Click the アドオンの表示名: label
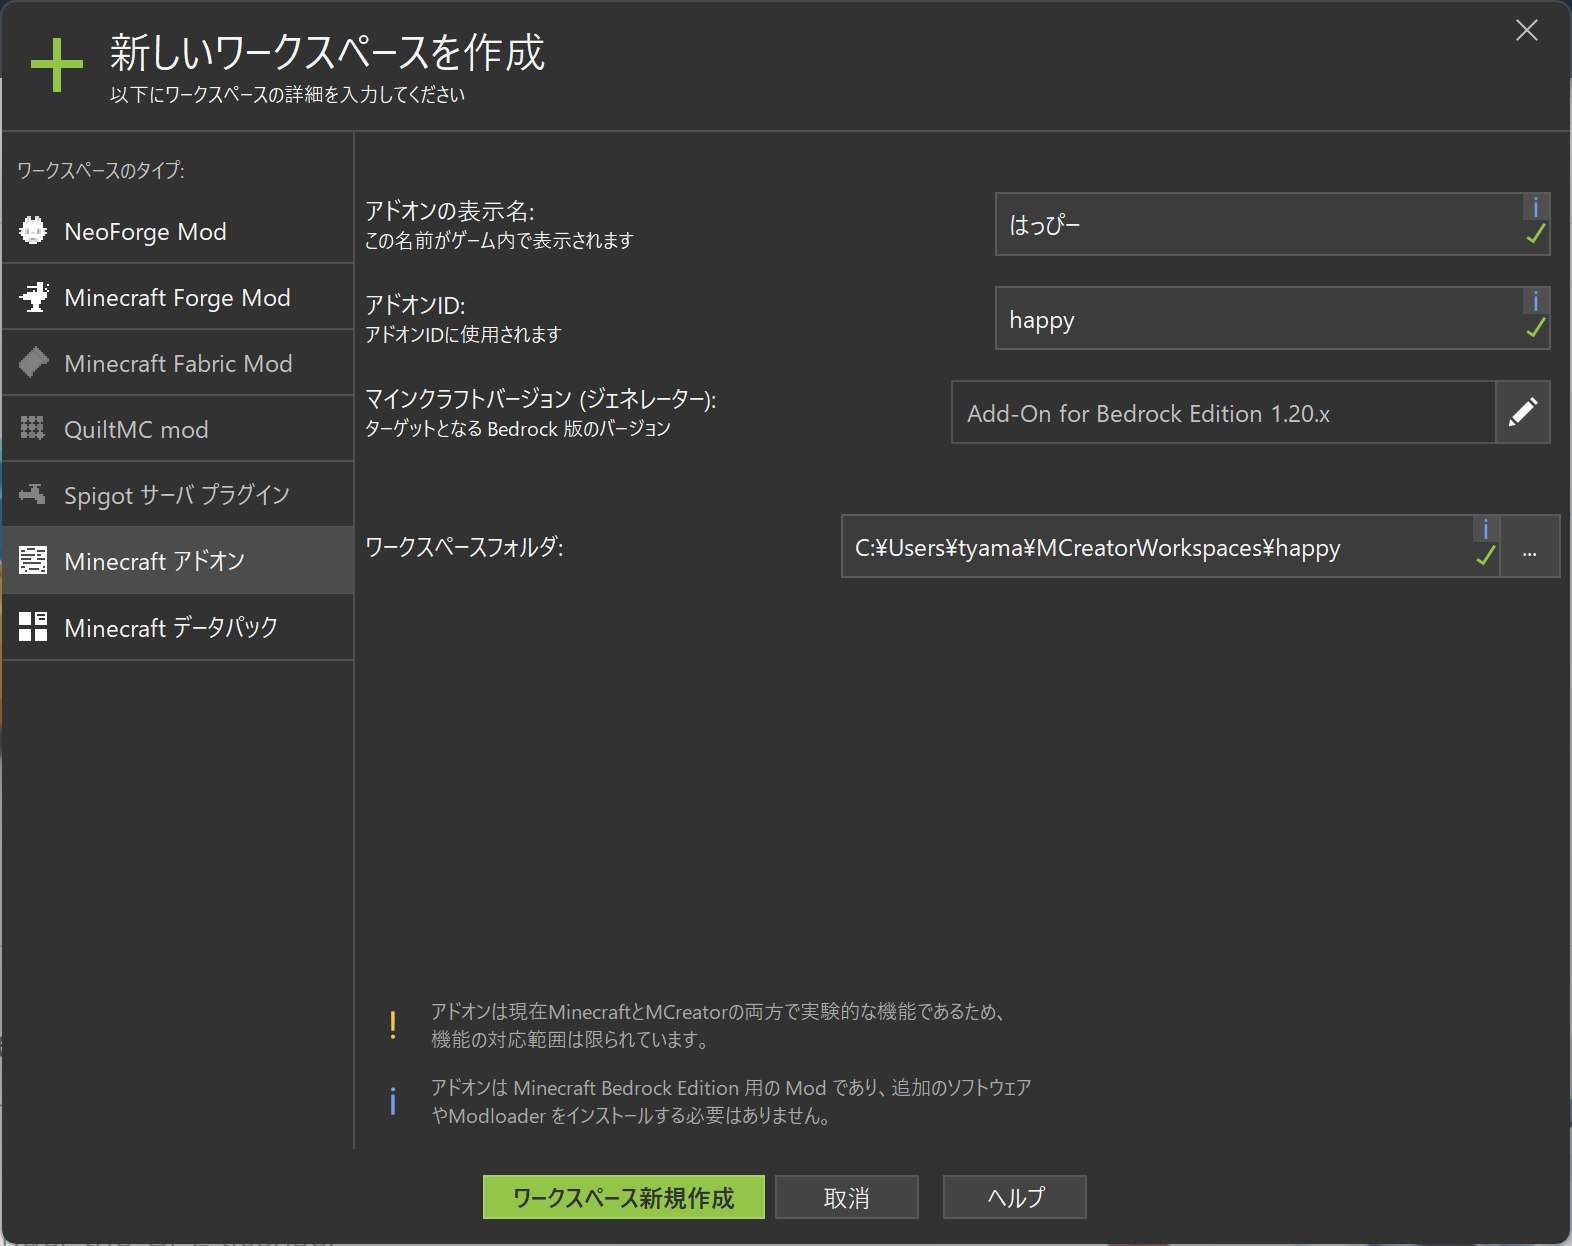The width and height of the screenshot is (1572, 1246). (x=450, y=211)
